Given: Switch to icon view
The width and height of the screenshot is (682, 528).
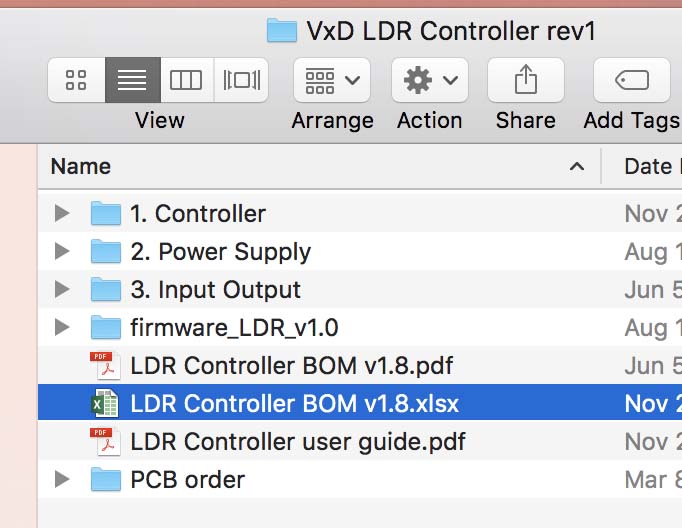Looking at the screenshot, I should click(77, 80).
